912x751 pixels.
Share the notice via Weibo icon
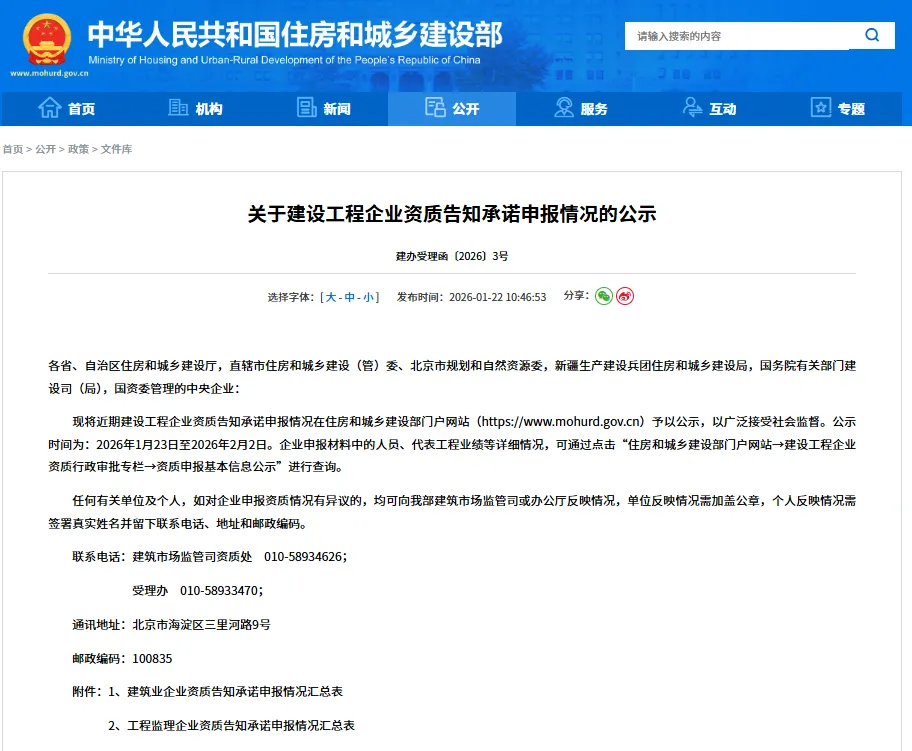point(625,296)
